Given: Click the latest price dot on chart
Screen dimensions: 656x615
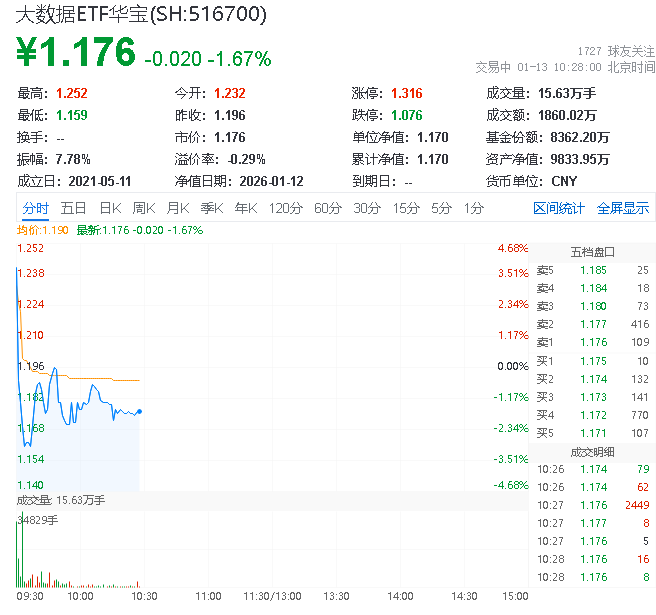Looking at the screenshot, I should (x=140, y=412).
